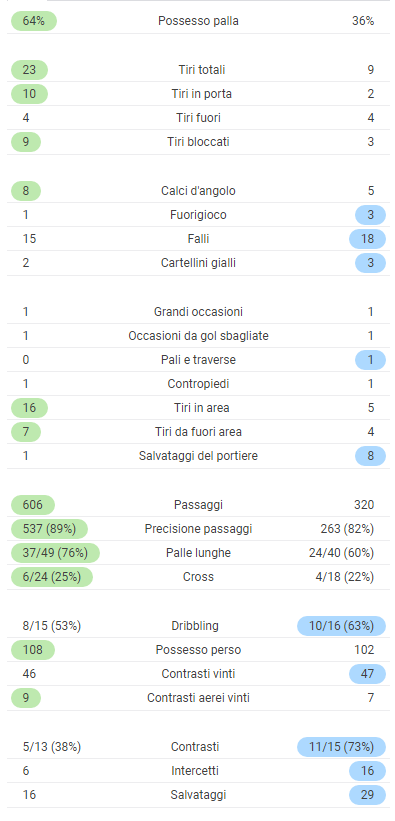Image resolution: width=395 pixels, height=821 pixels.
Task: Select the Dribbling 10/16 (63%) badge
Action: pos(341,626)
